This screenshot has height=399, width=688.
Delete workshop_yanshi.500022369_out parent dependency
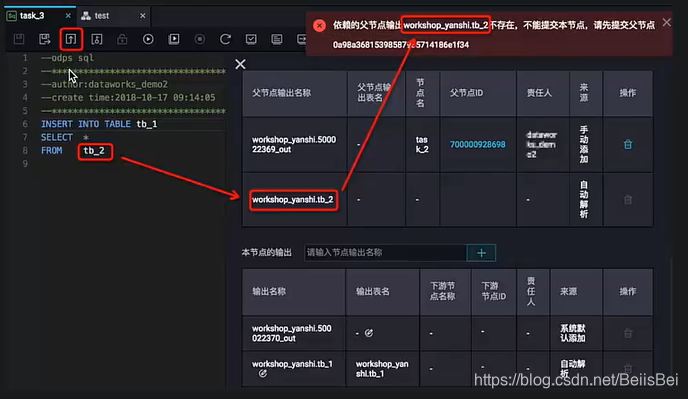tap(628, 144)
